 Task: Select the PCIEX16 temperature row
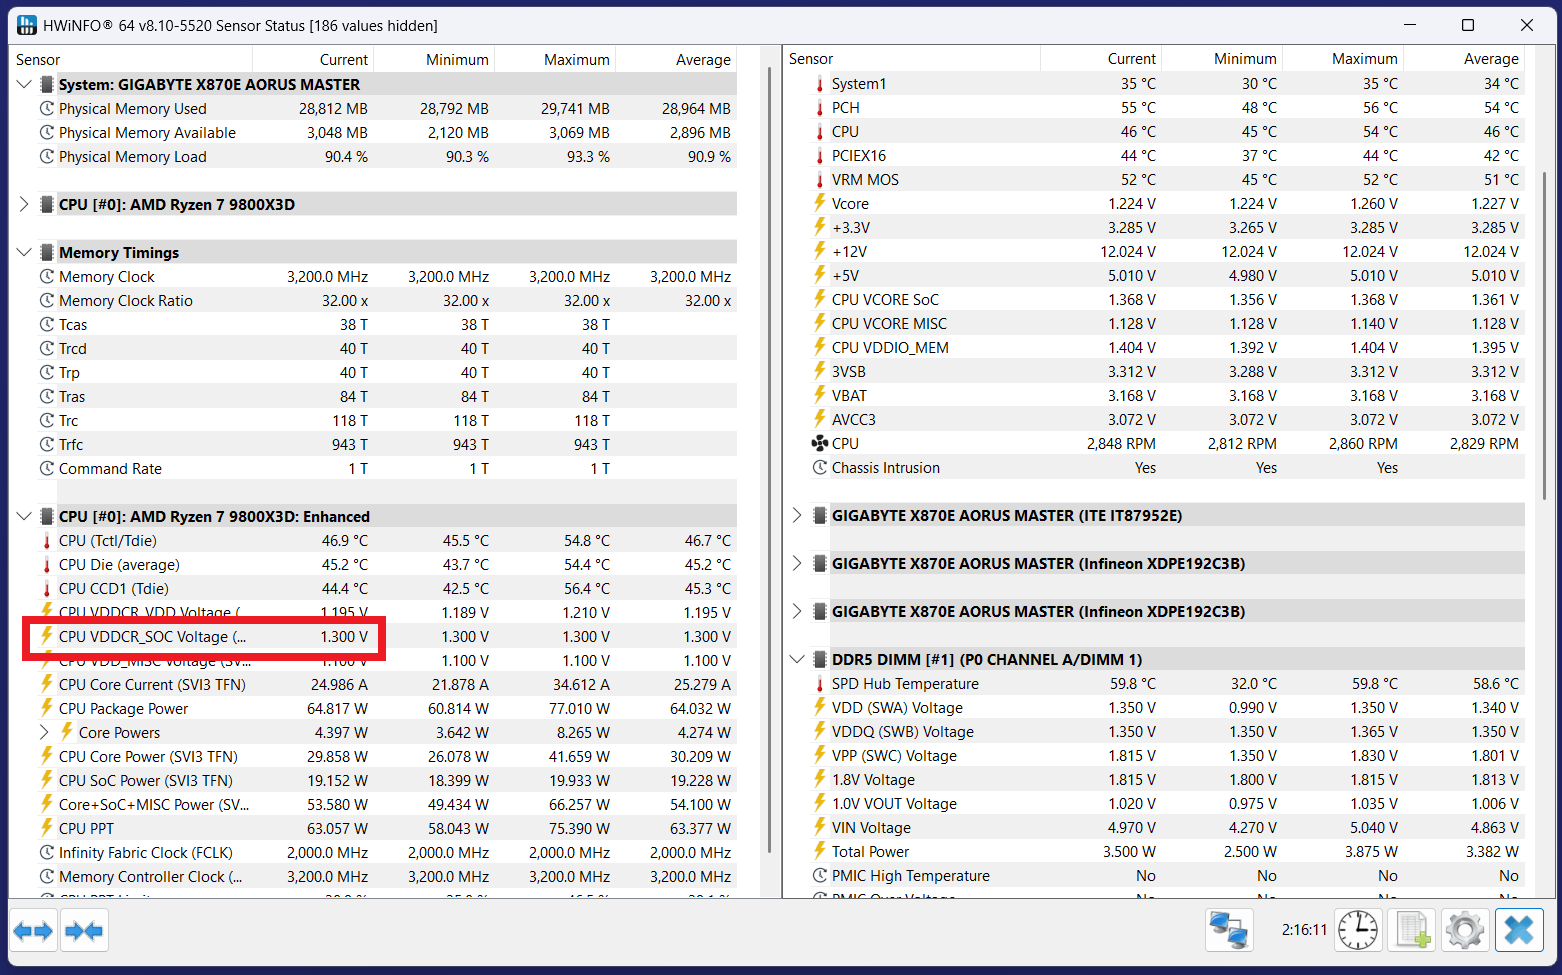(1168, 156)
